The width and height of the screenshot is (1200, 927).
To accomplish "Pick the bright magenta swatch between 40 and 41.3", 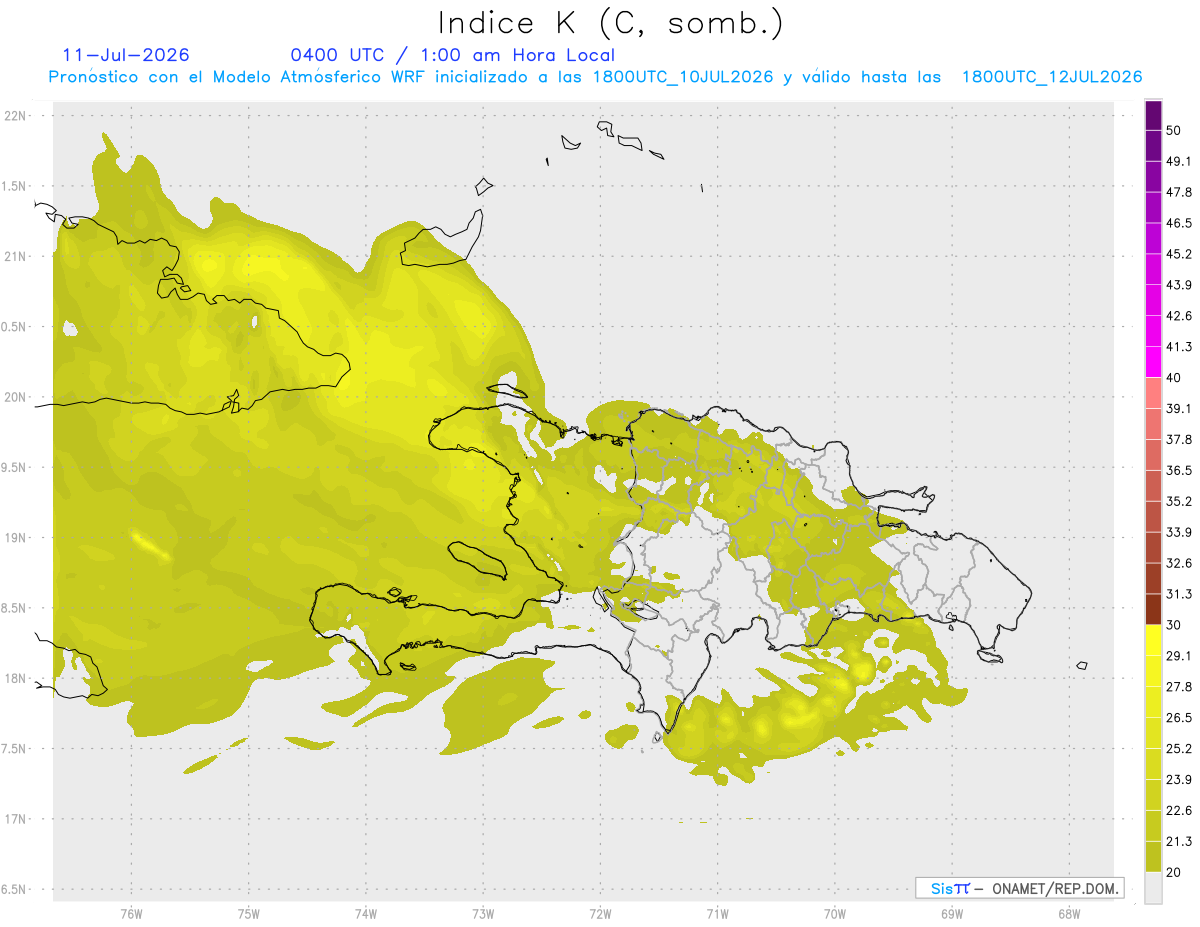I will [1153, 362].
